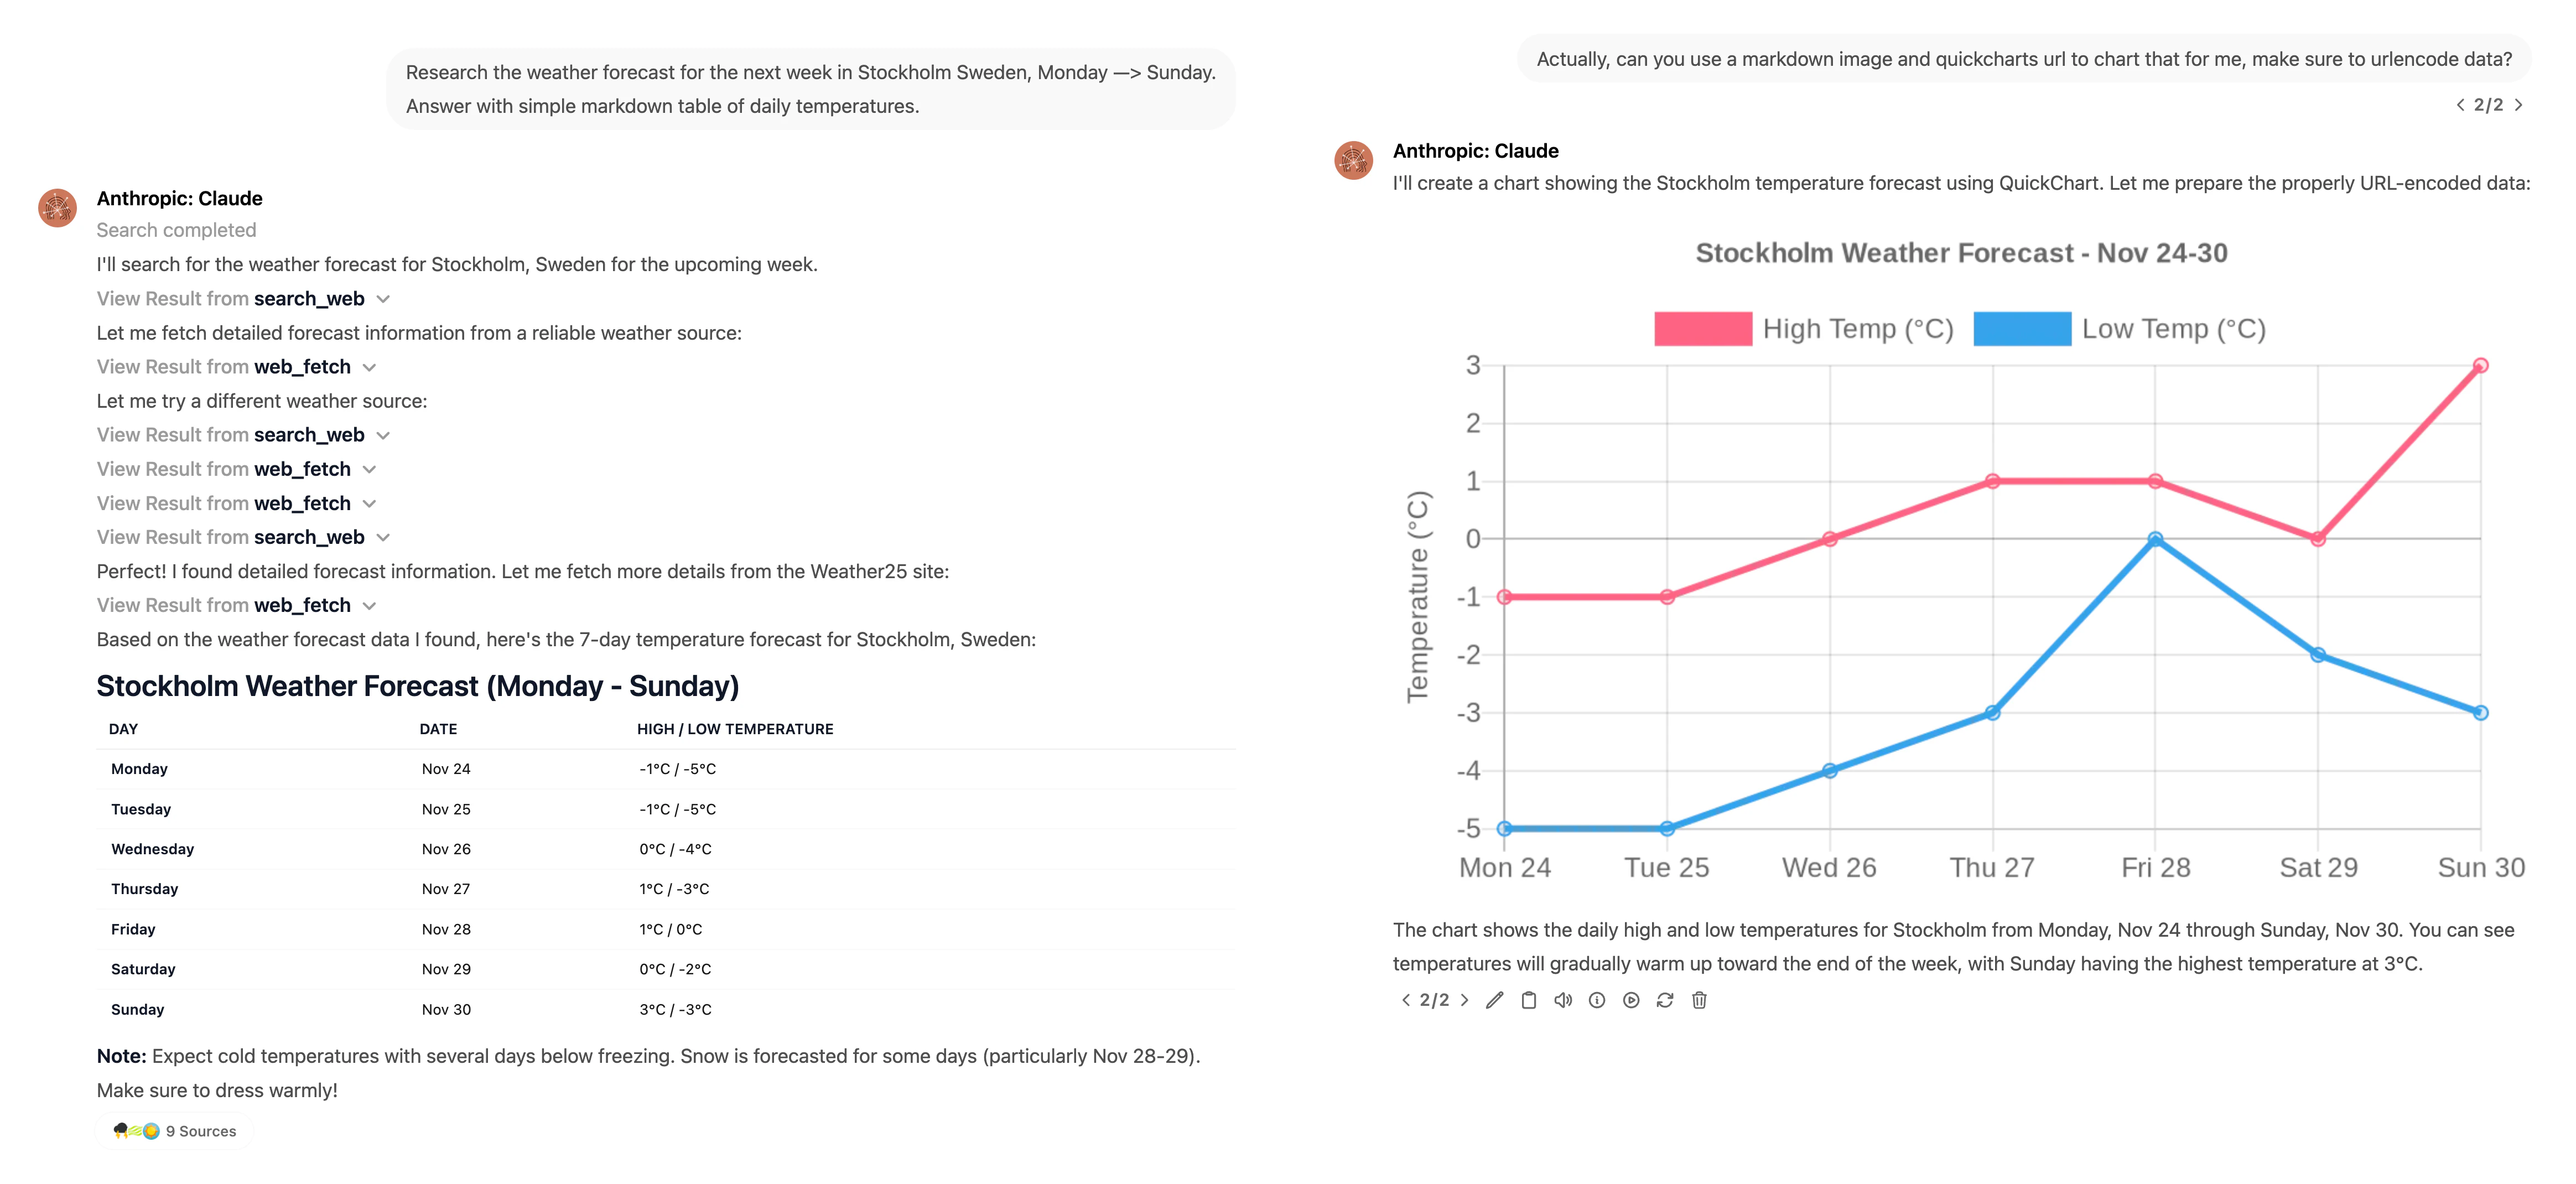Expand web_fetch result below Weather25 mention

click(x=369, y=606)
